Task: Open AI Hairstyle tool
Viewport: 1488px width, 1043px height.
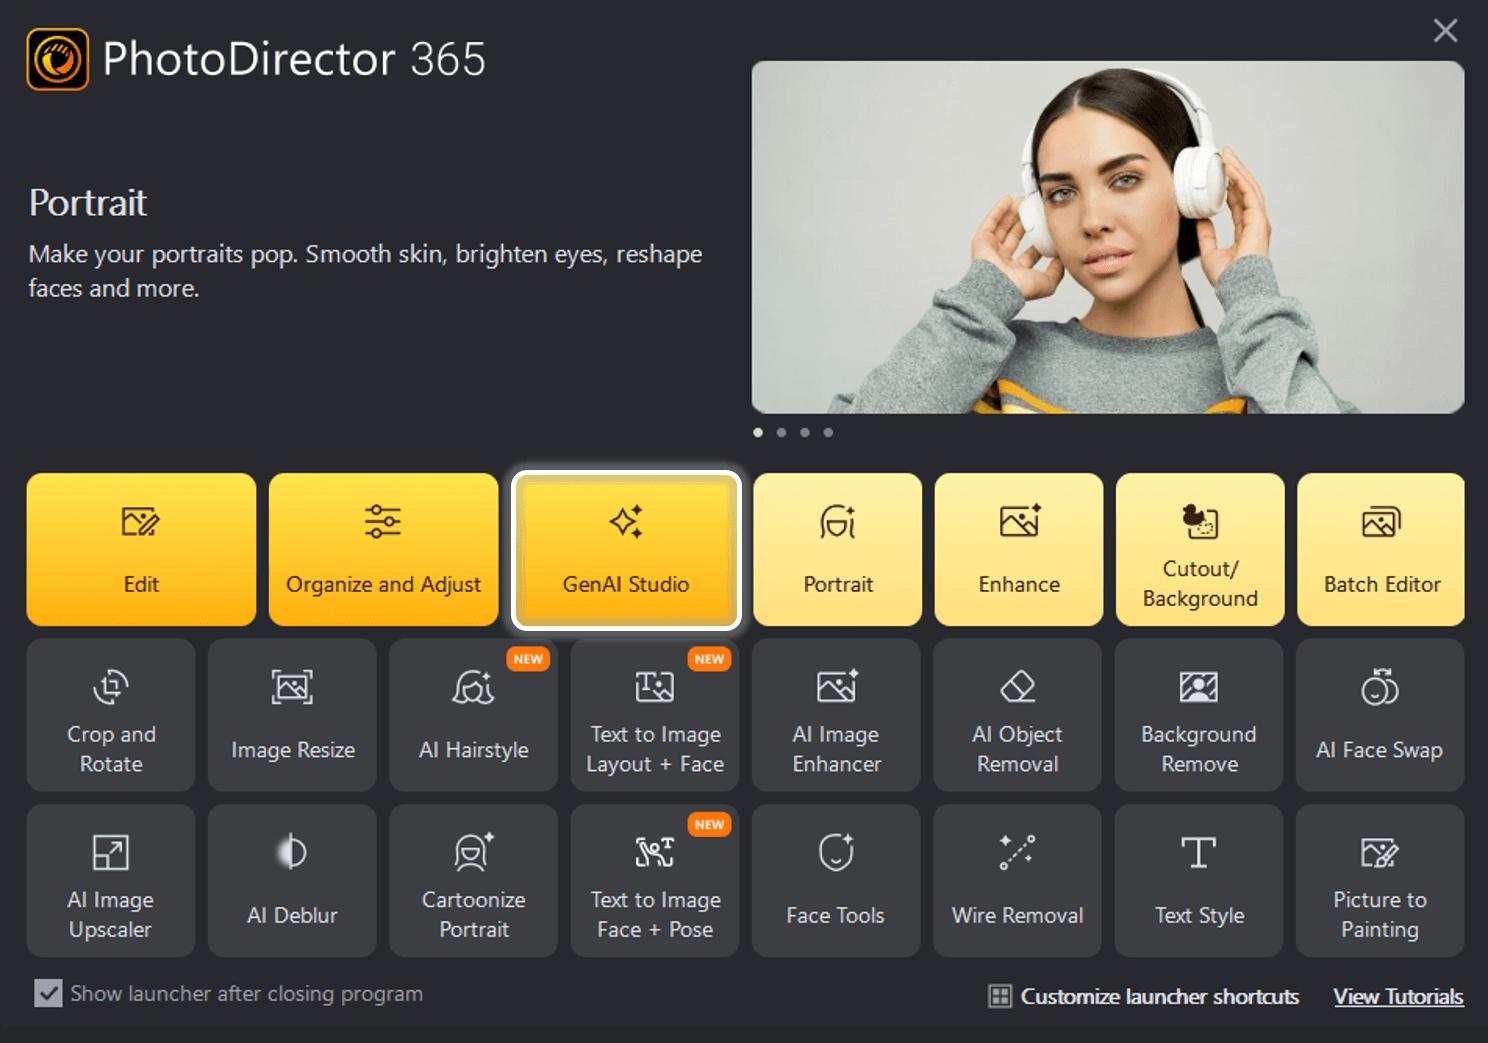Action: pos(473,715)
